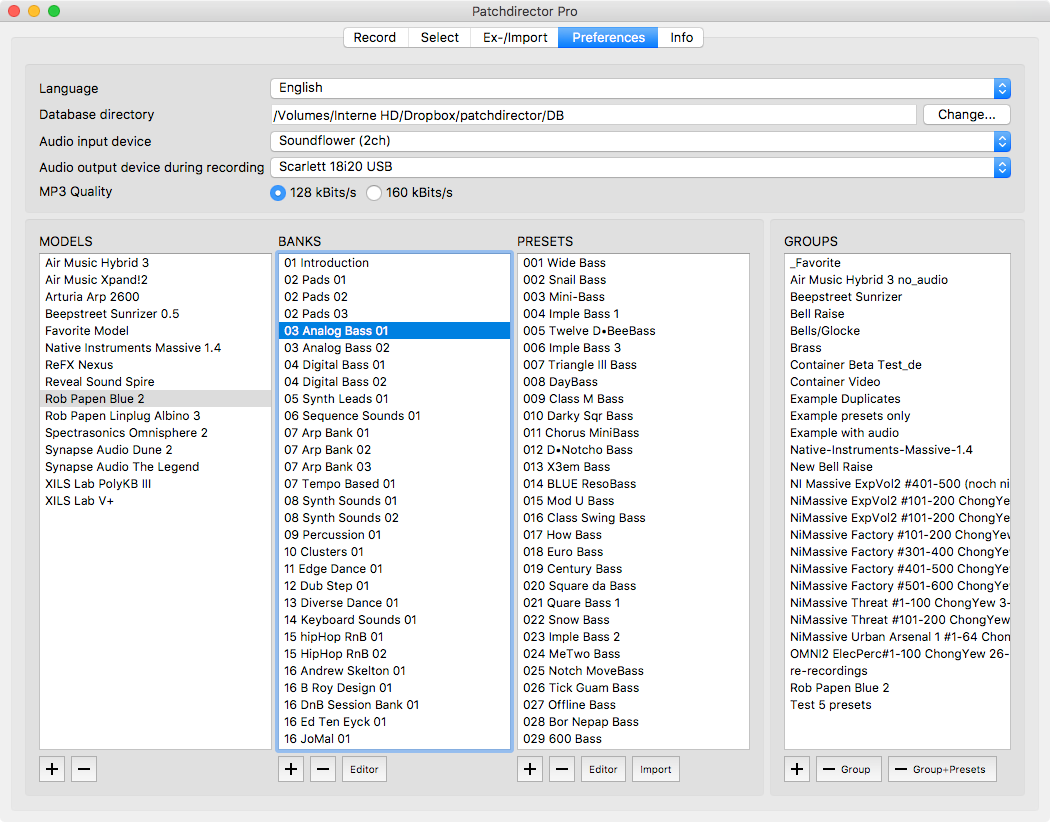Image resolution: width=1050 pixels, height=822 pixels.
Task: Select group Test 5 presets
Action: pyautogui.click(x=897, y=705)
